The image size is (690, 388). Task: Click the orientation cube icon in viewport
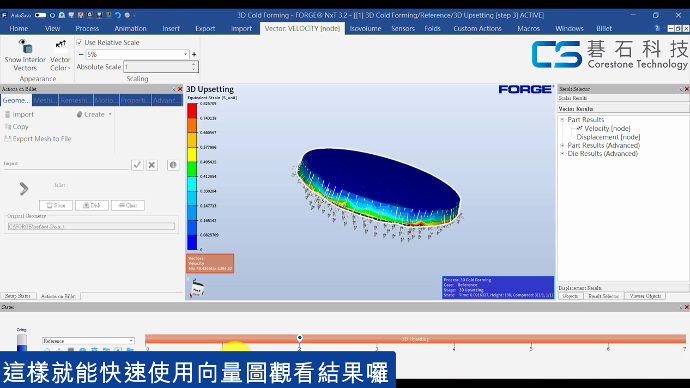click(197, 289)
